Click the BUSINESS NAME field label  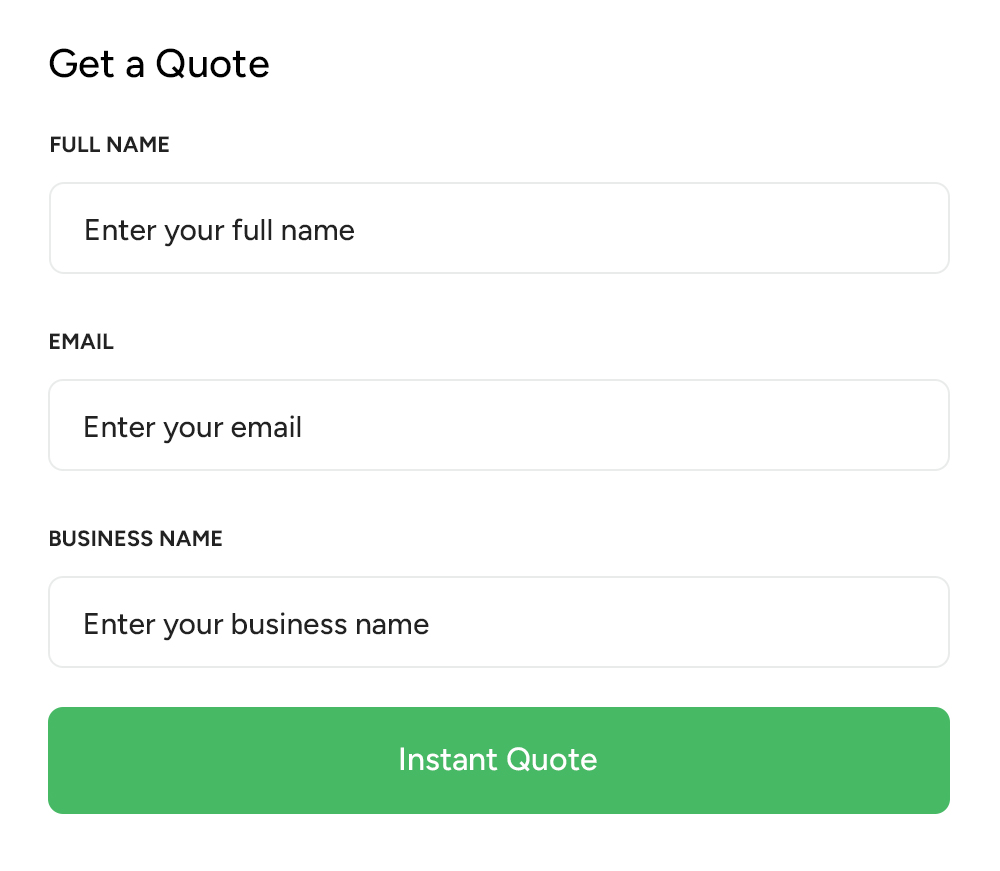click(x=136, y=539)
